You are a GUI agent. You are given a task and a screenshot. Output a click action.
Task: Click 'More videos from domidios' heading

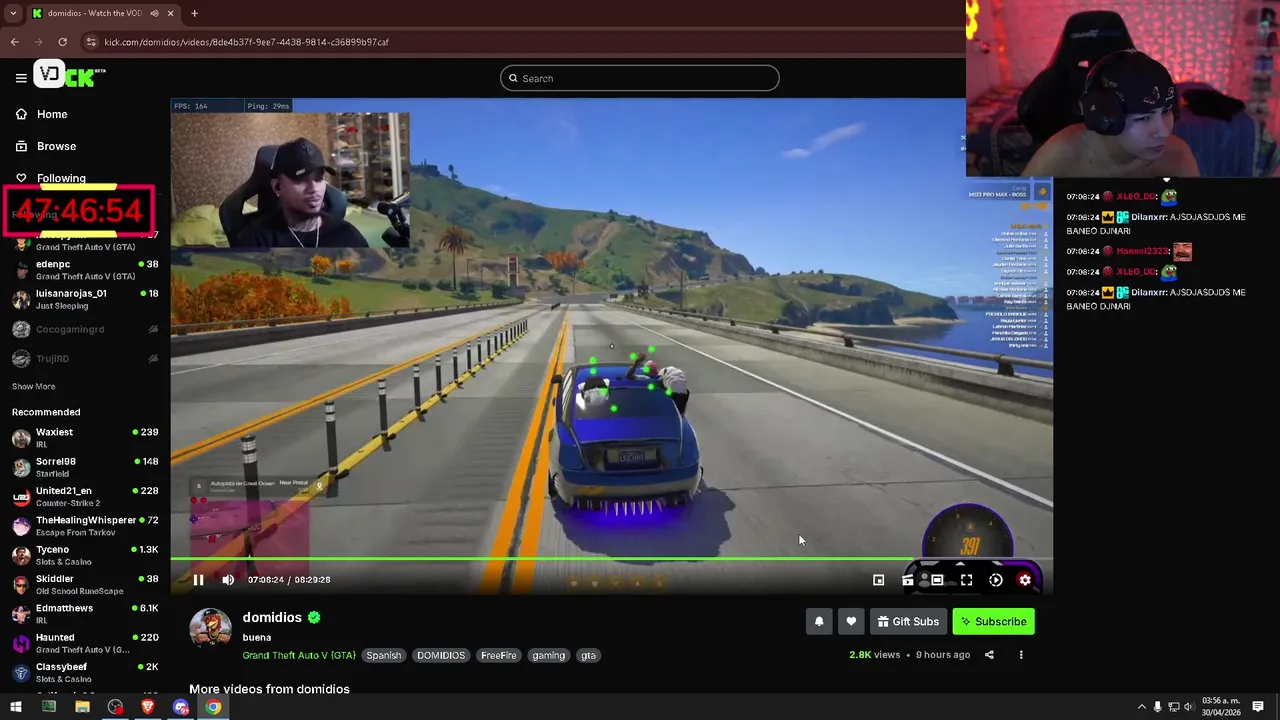coord(269,689)
